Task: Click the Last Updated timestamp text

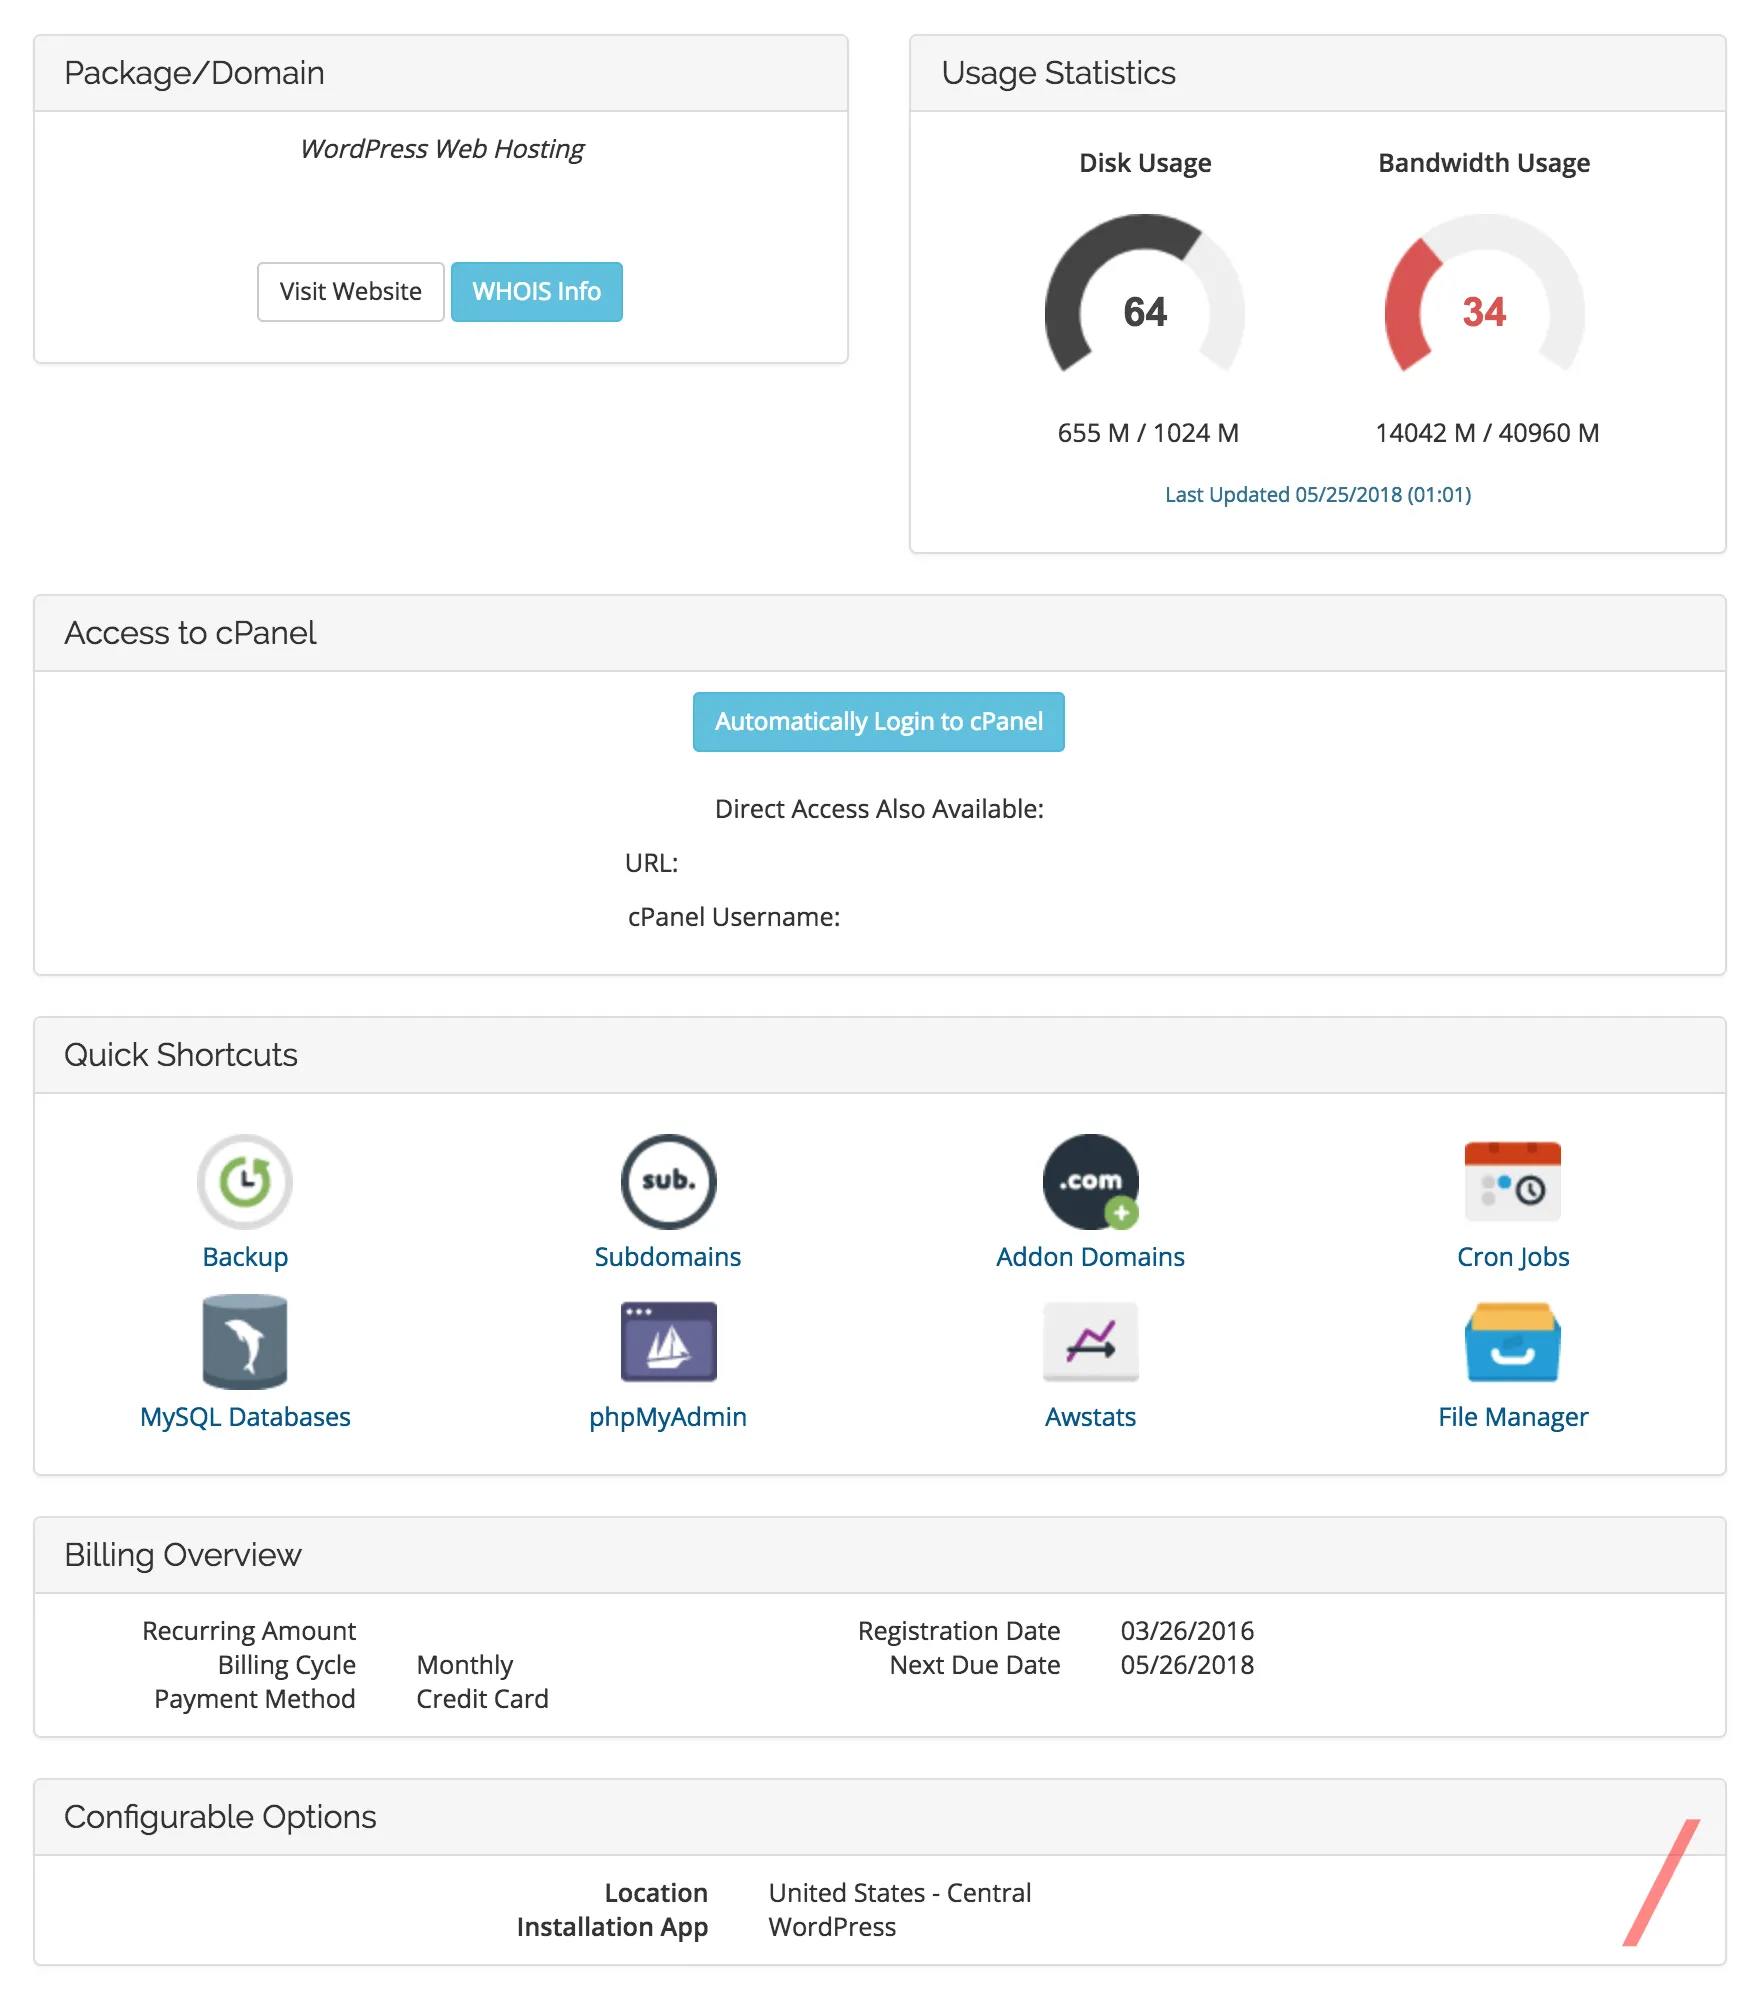Action: (1317, 495)
